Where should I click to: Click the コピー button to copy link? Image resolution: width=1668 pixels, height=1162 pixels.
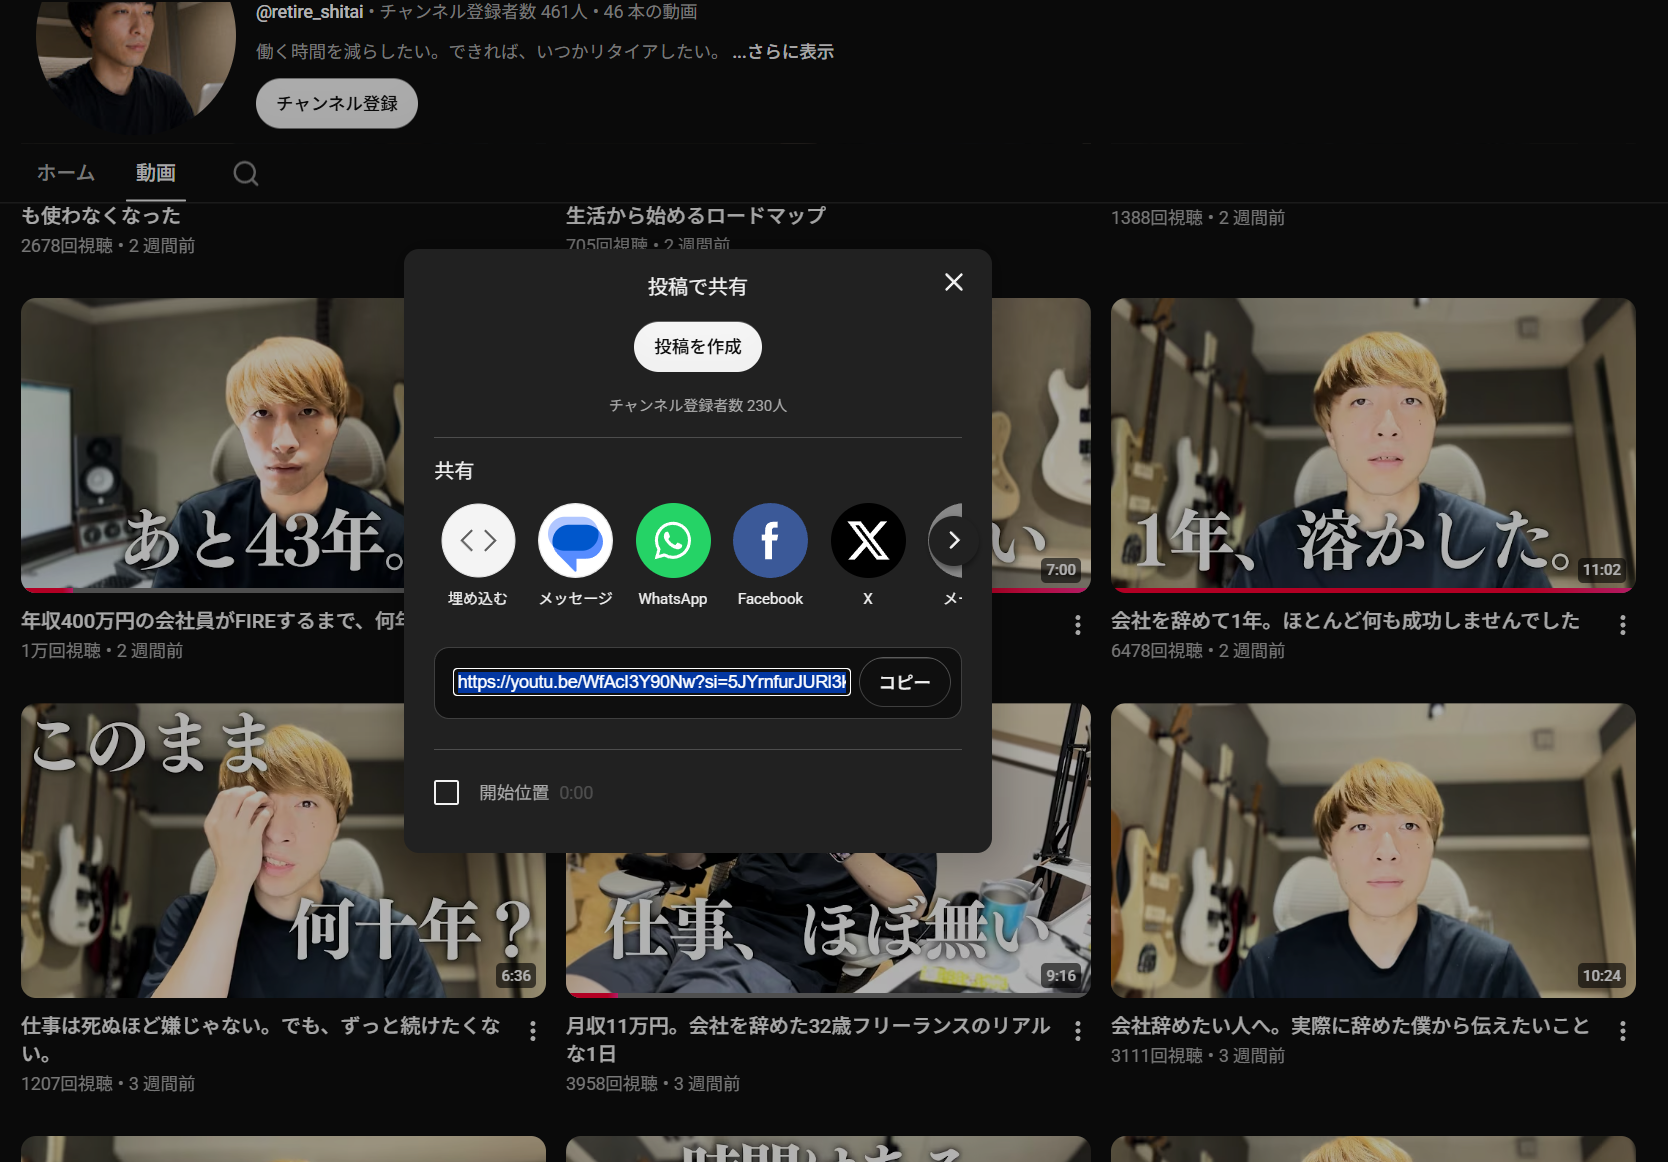[x=905, y=682]
